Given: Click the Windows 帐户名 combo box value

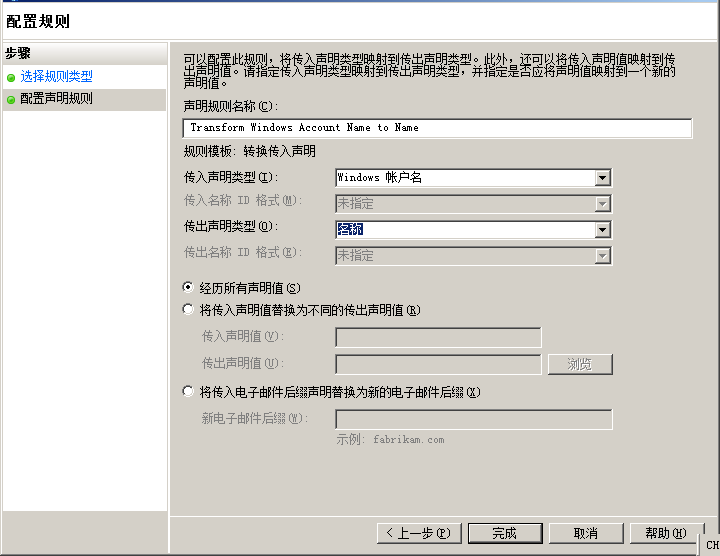Looking at the screenshot, I should 379,178.
